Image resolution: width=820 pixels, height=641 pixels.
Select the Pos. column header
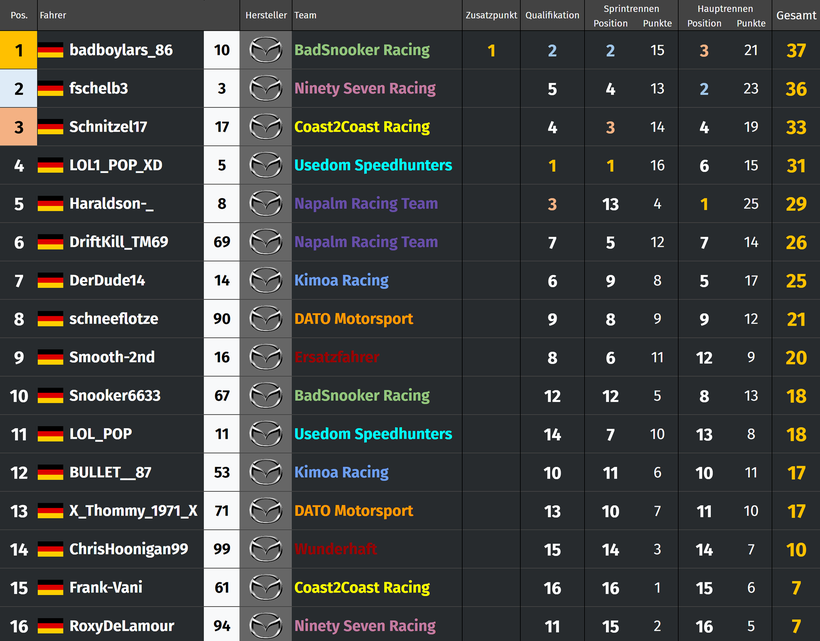19,15
